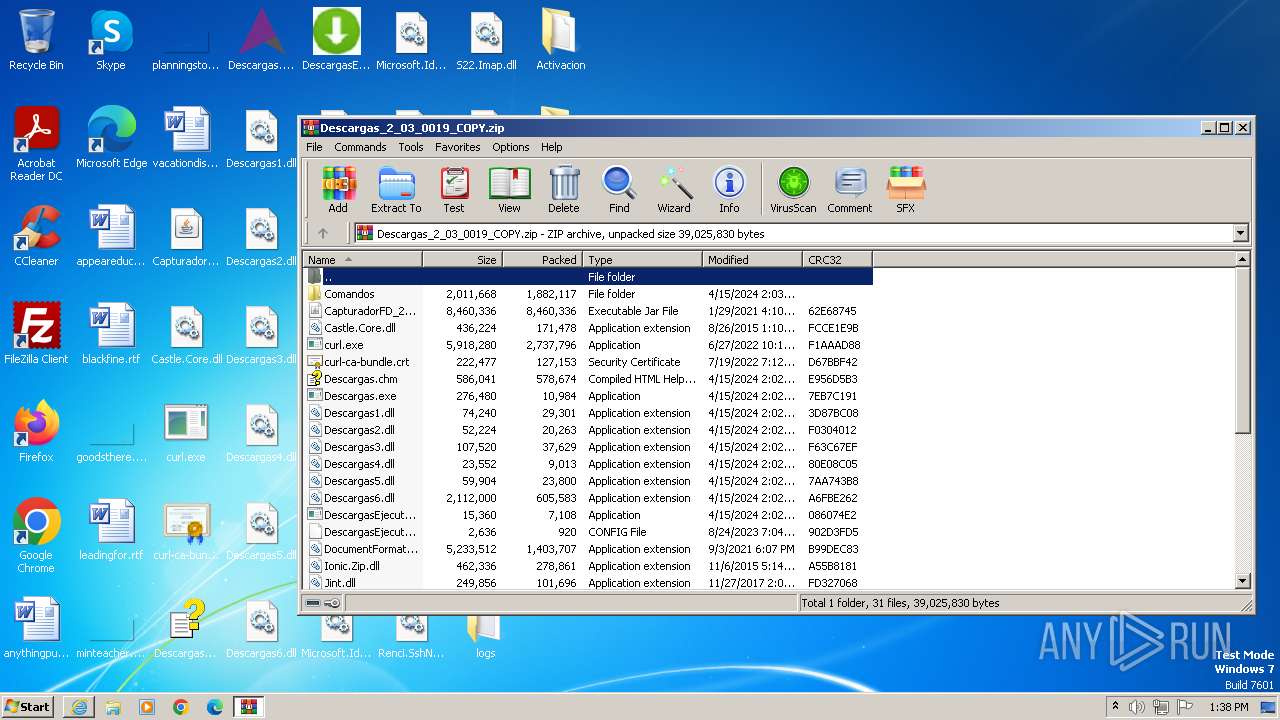Open the Help menu
Screen dimensions: 1280x720
[552, 147]
